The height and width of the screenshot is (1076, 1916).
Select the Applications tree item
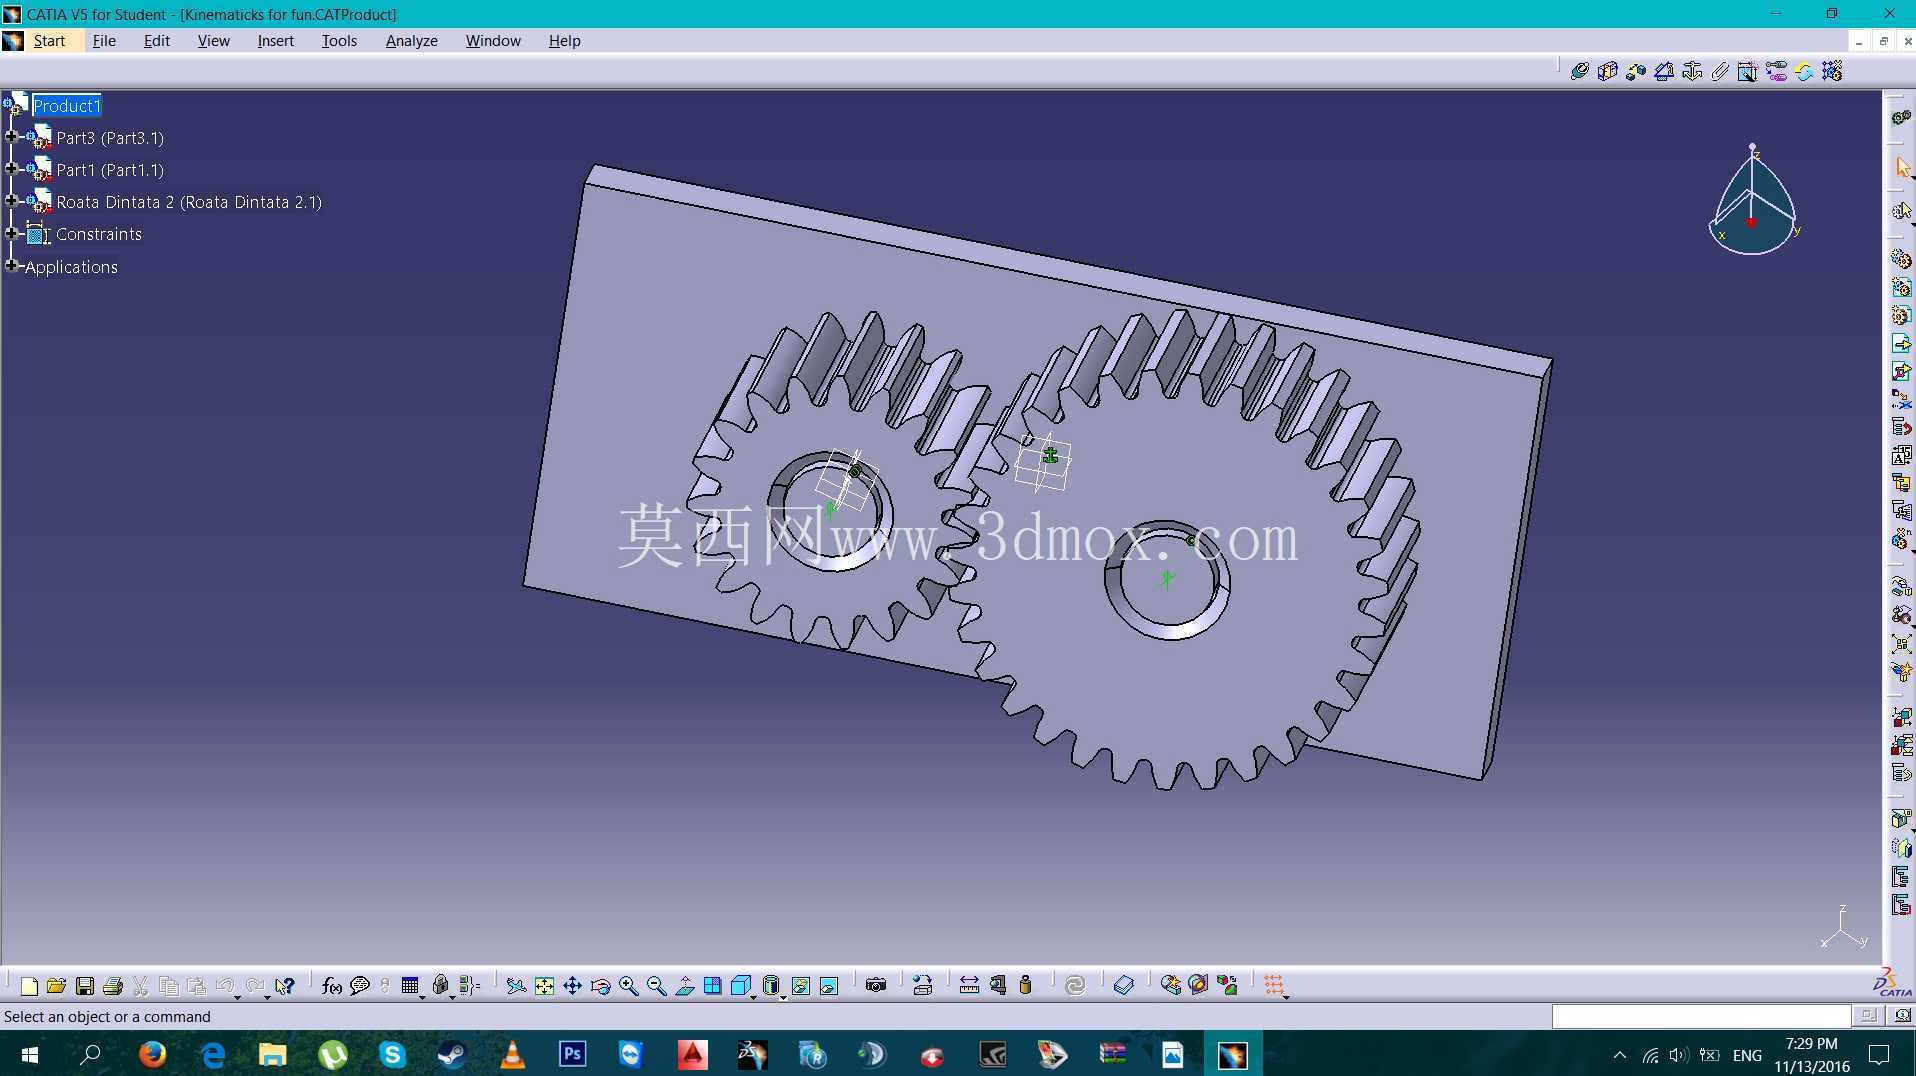point(71,267)
